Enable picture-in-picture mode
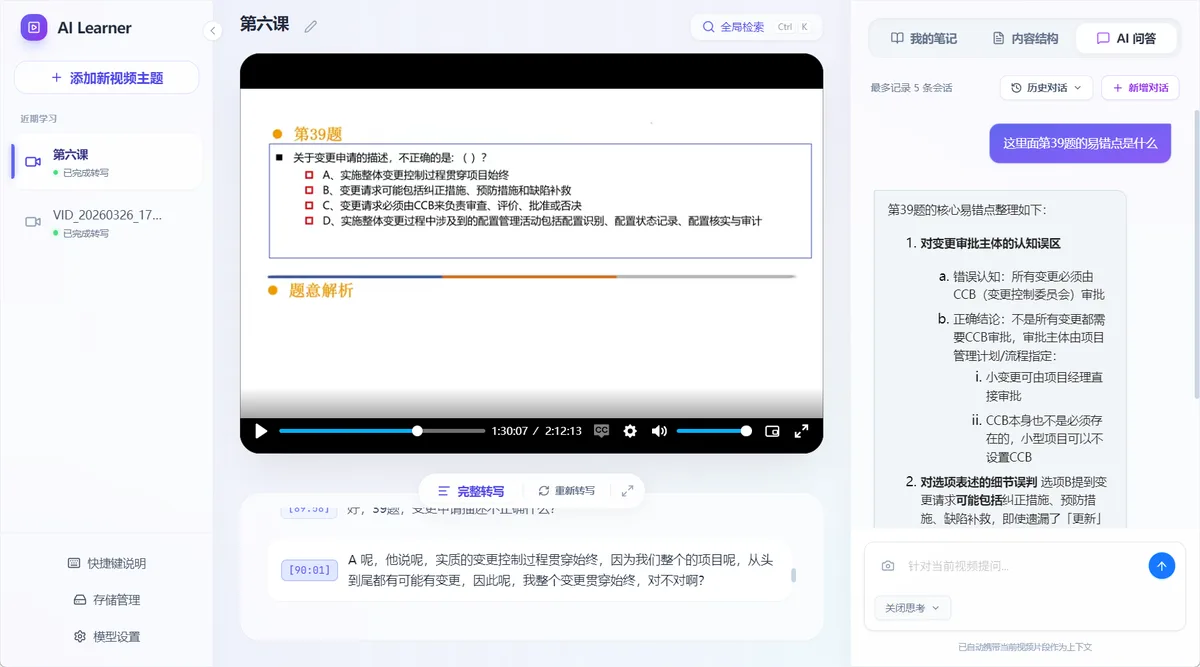Image resolution: width=1200 pixels, height=667 pixels. tap(772, 431)
